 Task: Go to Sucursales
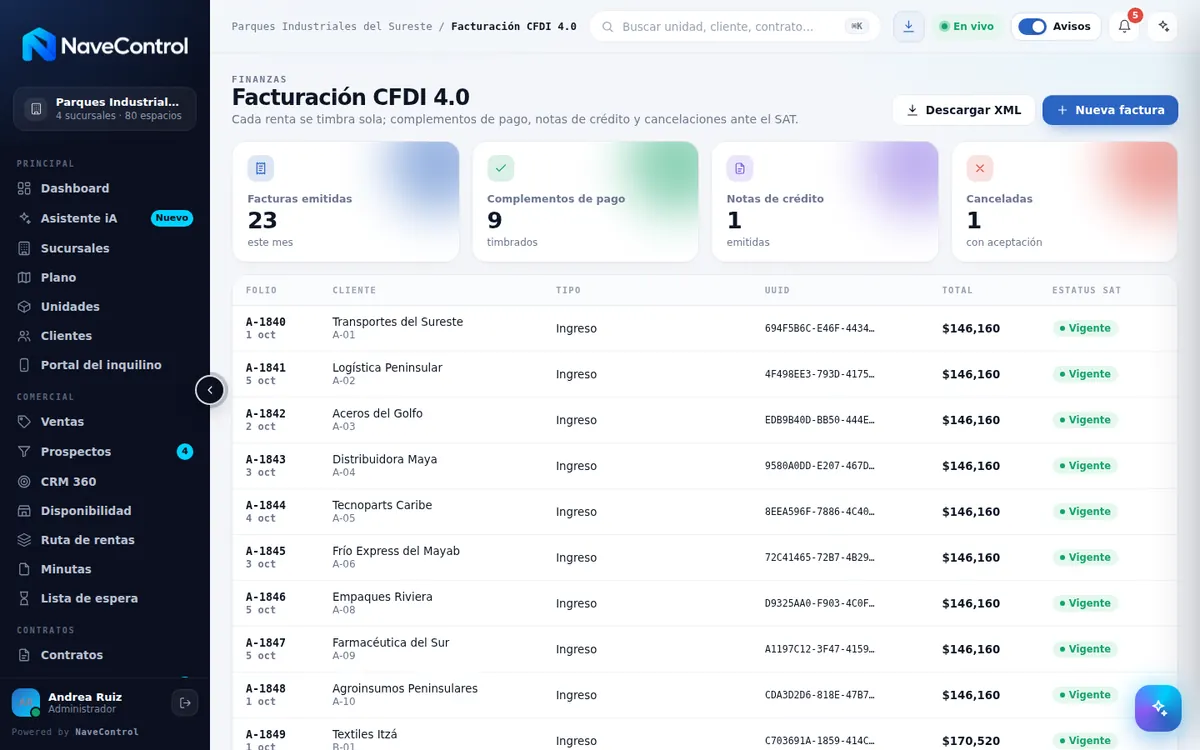(104, 248)
